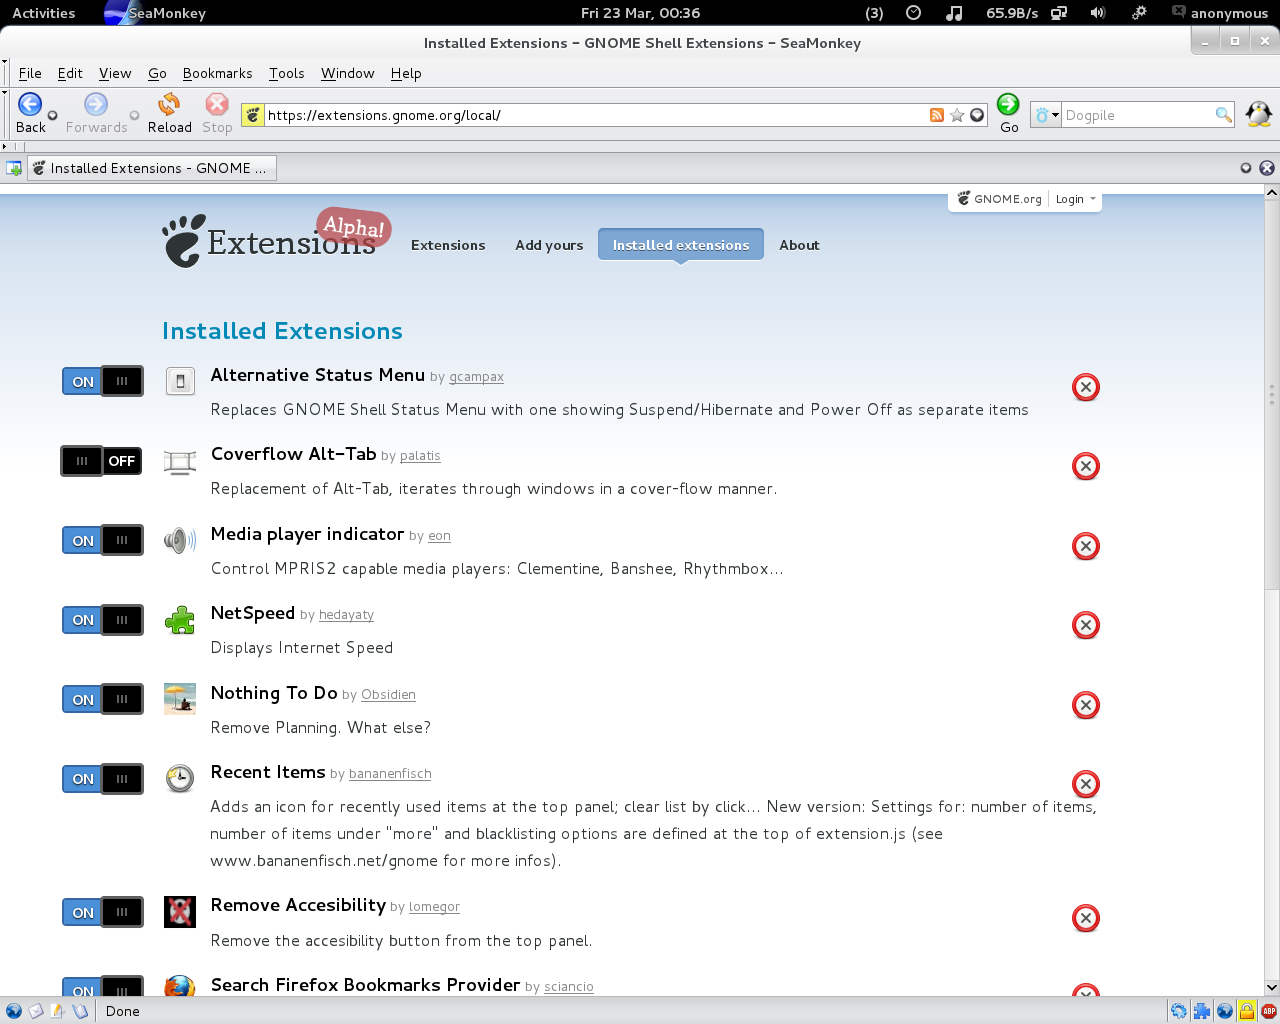
Task: Go back with the Back arrow button
Action: [30, 113]
